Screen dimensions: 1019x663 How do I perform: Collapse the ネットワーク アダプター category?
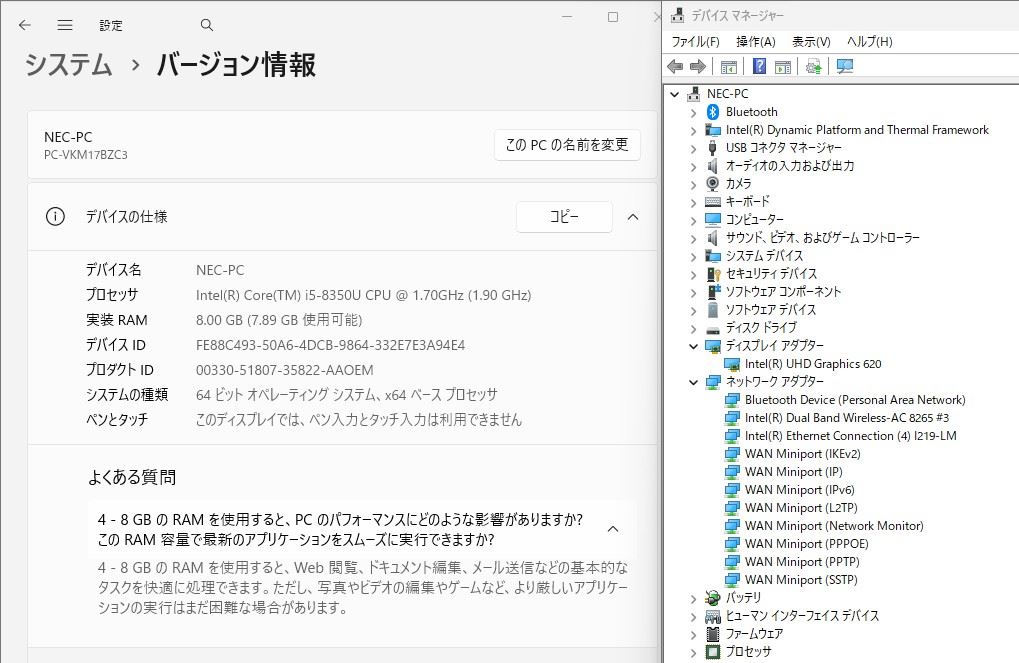tap(693, 382)
